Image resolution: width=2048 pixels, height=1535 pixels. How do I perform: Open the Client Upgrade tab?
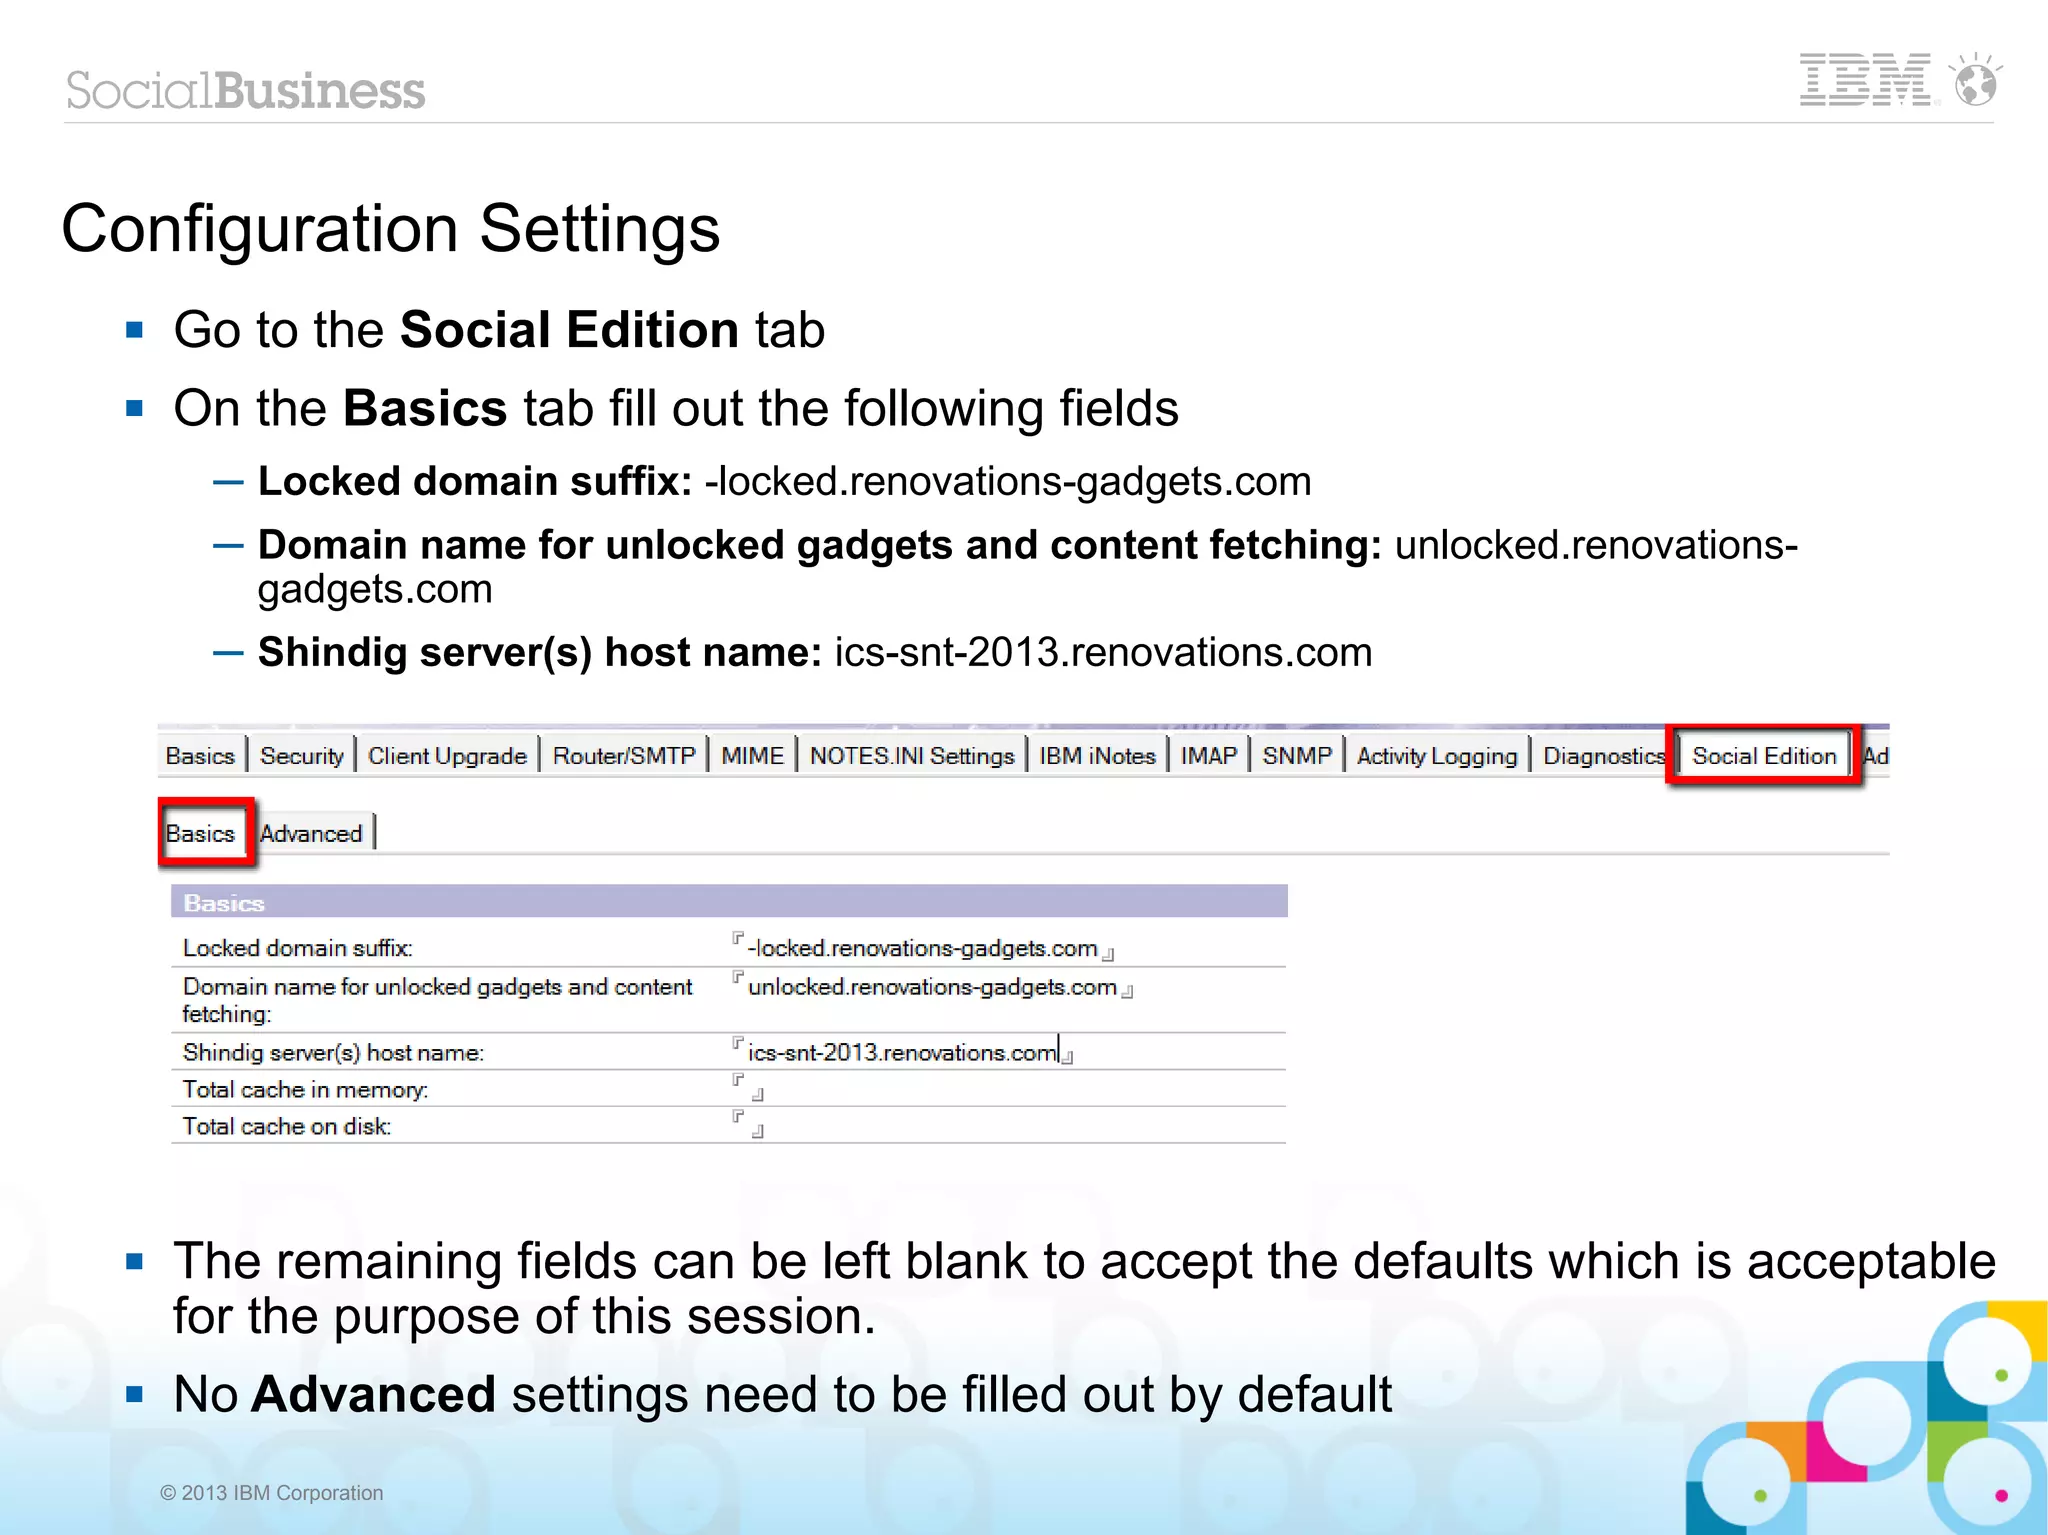[447, 756]
